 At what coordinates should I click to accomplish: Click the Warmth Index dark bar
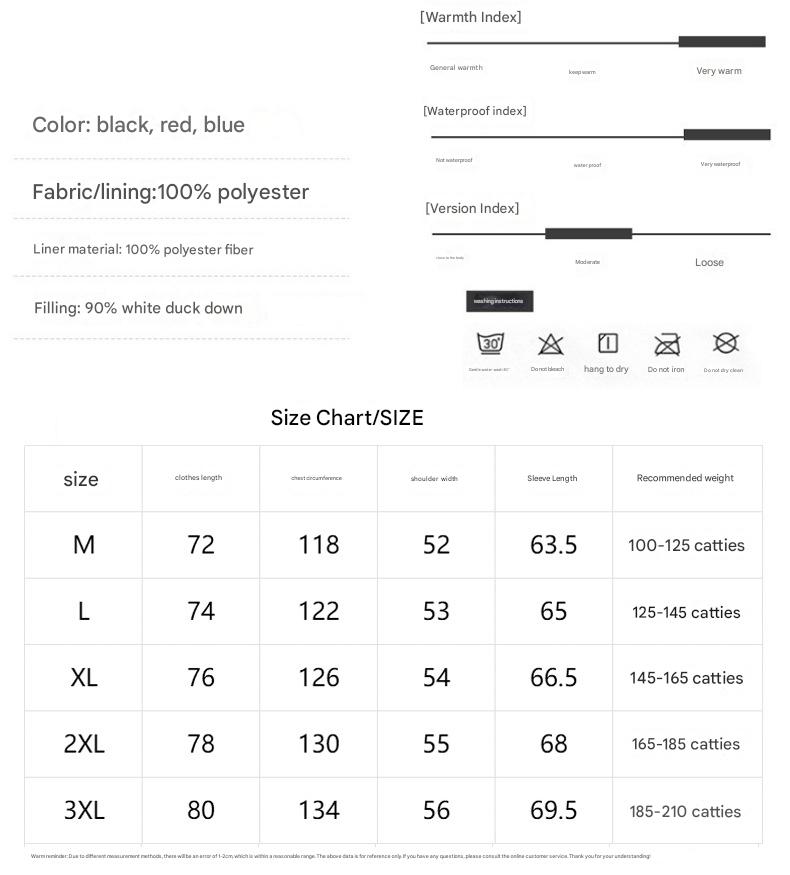click(x=721, y=42)
